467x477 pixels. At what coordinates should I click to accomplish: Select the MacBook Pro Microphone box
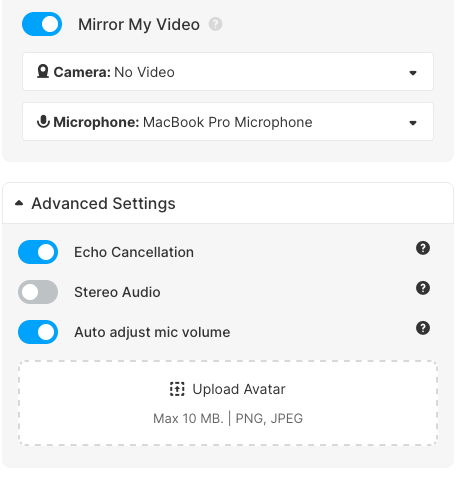coord(228,121)
